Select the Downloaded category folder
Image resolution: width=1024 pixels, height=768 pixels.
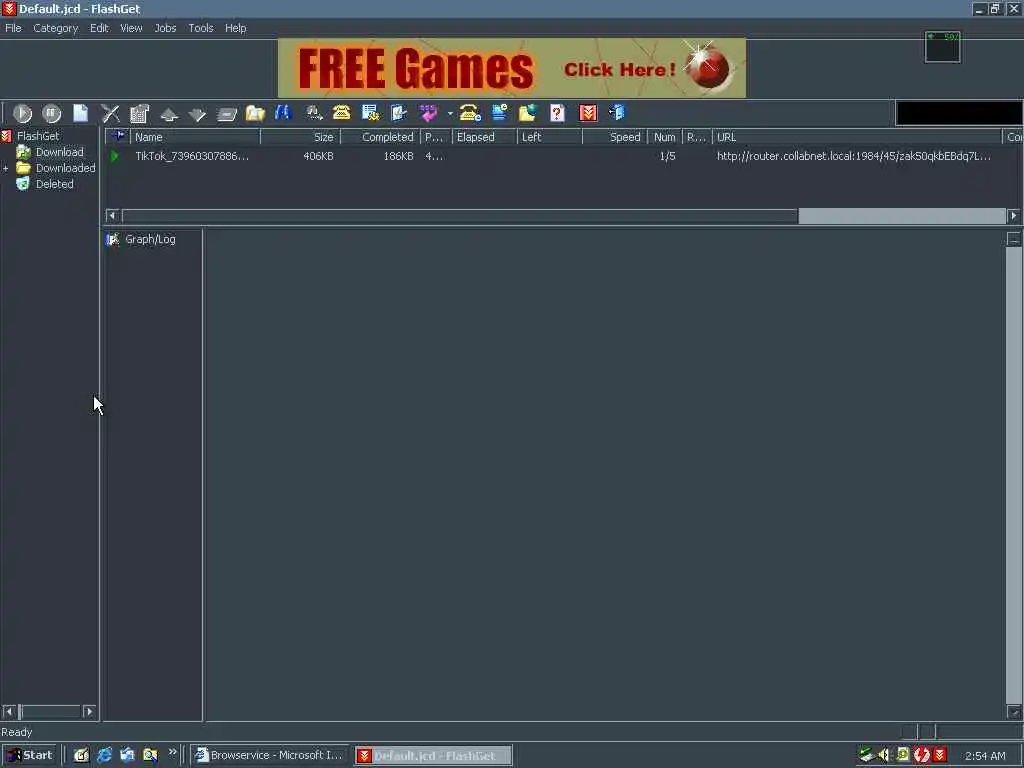click(x=65, y=168)
